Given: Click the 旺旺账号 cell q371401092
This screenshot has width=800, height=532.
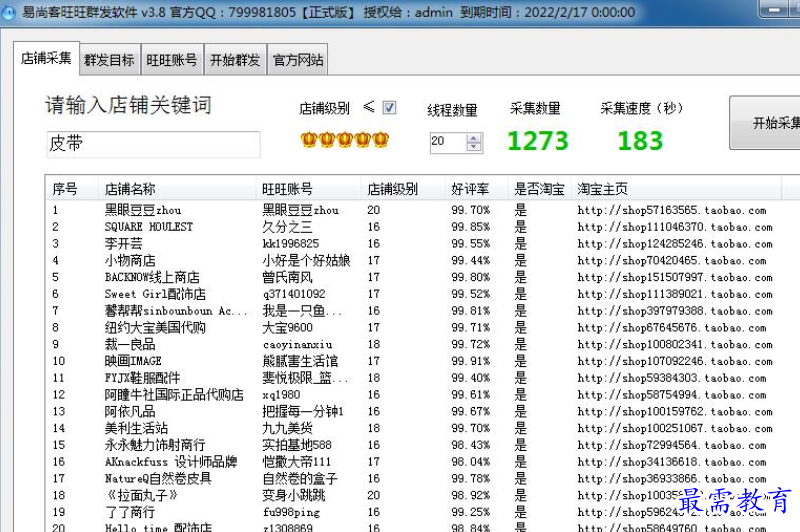Looking at the screenshot, I should (294, 294).
